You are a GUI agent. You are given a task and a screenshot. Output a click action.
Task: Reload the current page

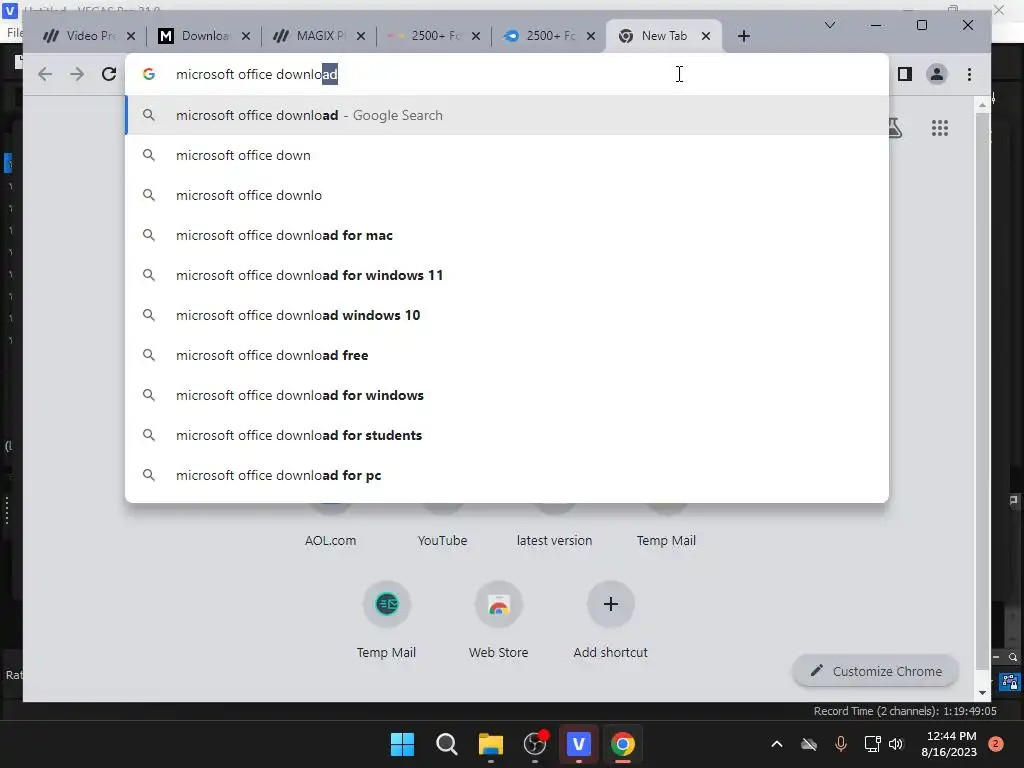click(109, 74)
